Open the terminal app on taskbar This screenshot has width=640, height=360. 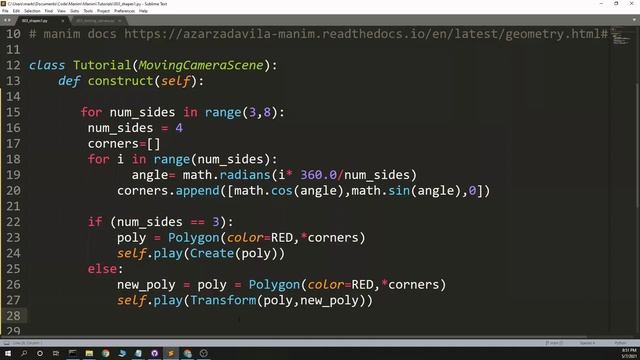pyautogui.click(x=73, y=353)
